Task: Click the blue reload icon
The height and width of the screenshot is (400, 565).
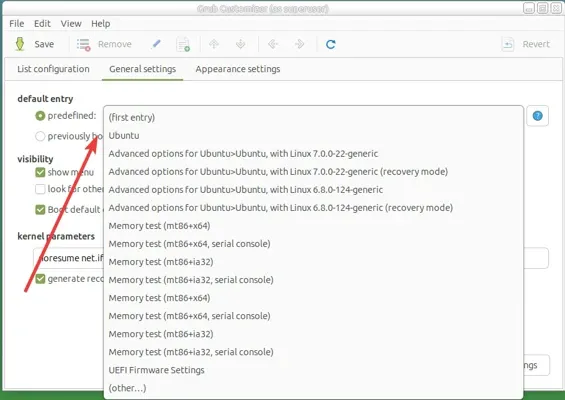Action: click(330, 44)
